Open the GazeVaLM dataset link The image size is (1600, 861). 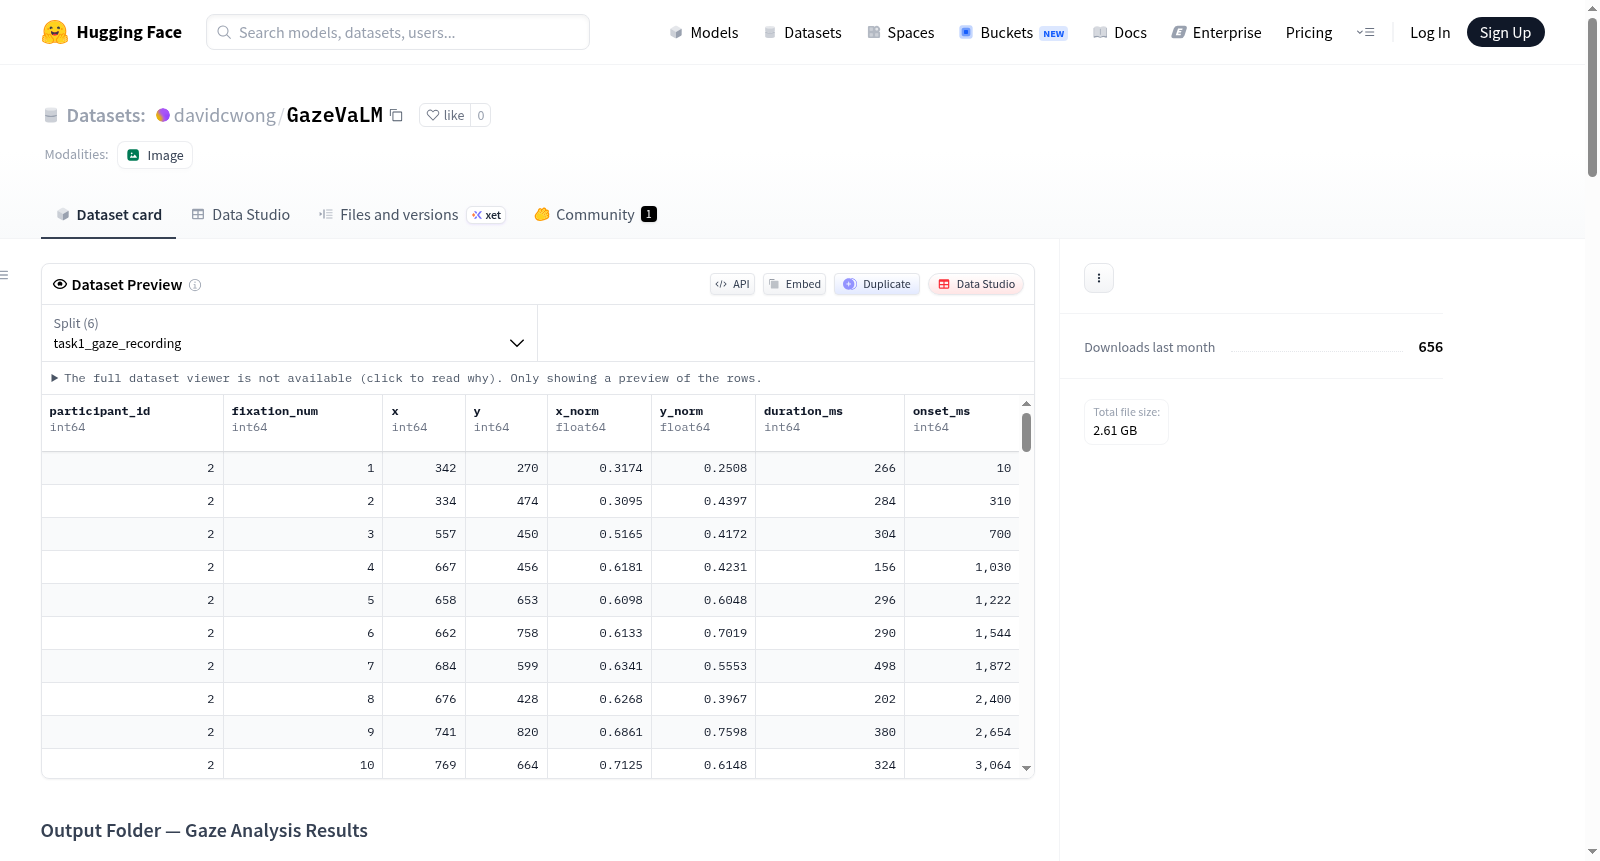335,115
